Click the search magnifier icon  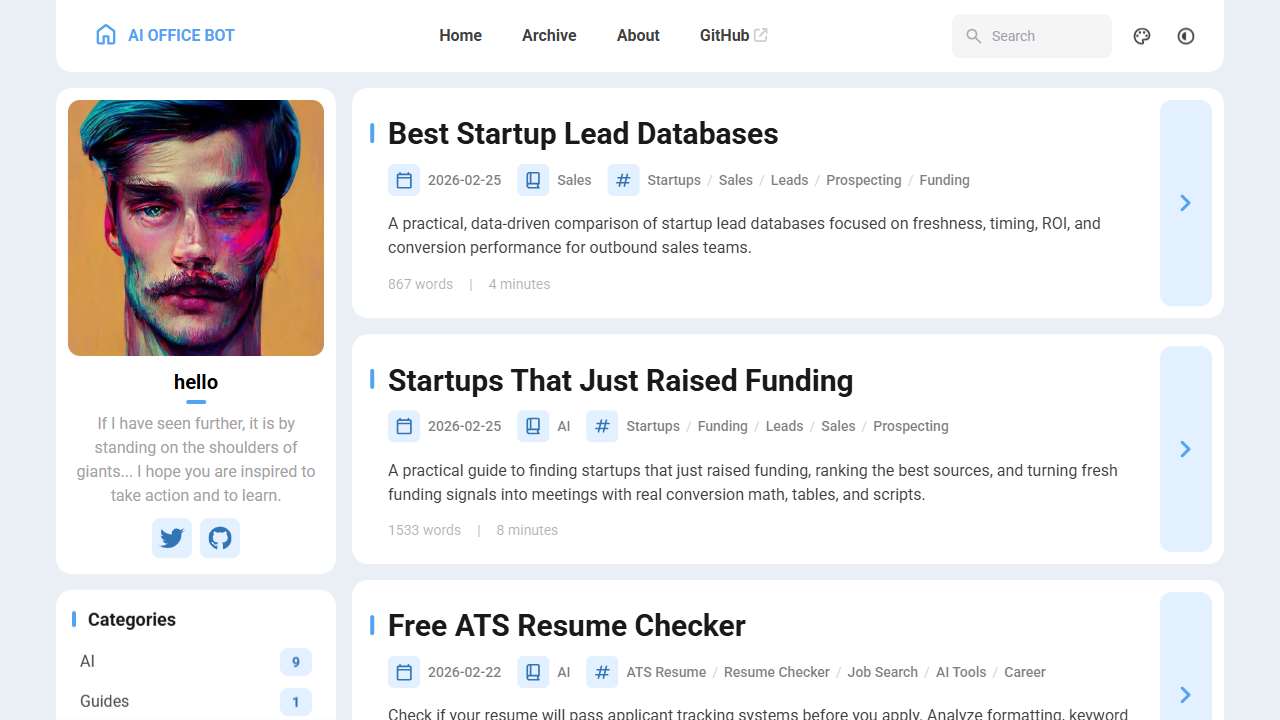973,36
